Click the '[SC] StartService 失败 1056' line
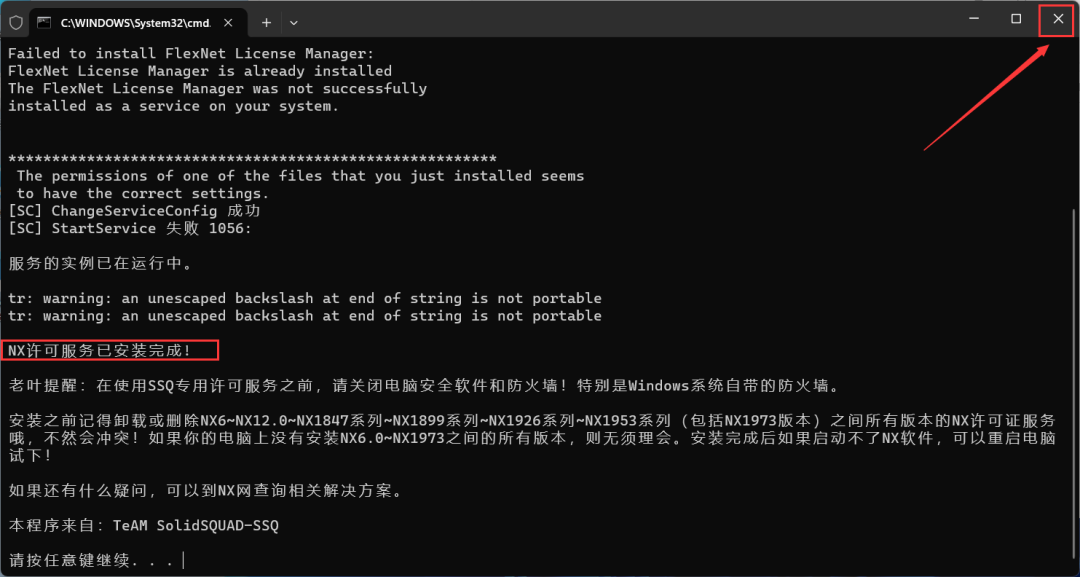Viewport: 1080px width, 577px height. coord(129,228)
